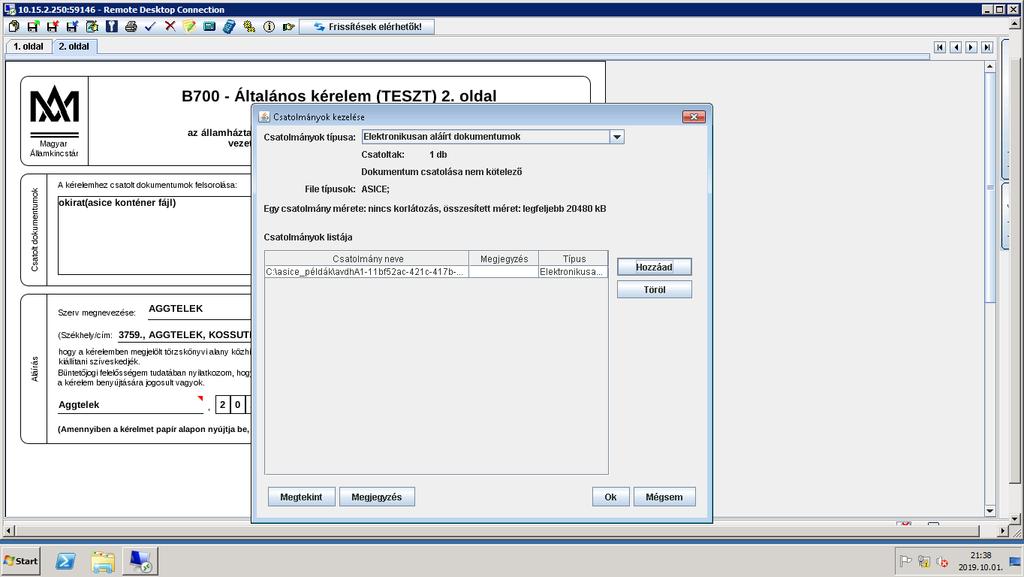The height and width of the screenshot is (577, 1024).
Task: Click the red X delete icon
Action: [170, 27]
